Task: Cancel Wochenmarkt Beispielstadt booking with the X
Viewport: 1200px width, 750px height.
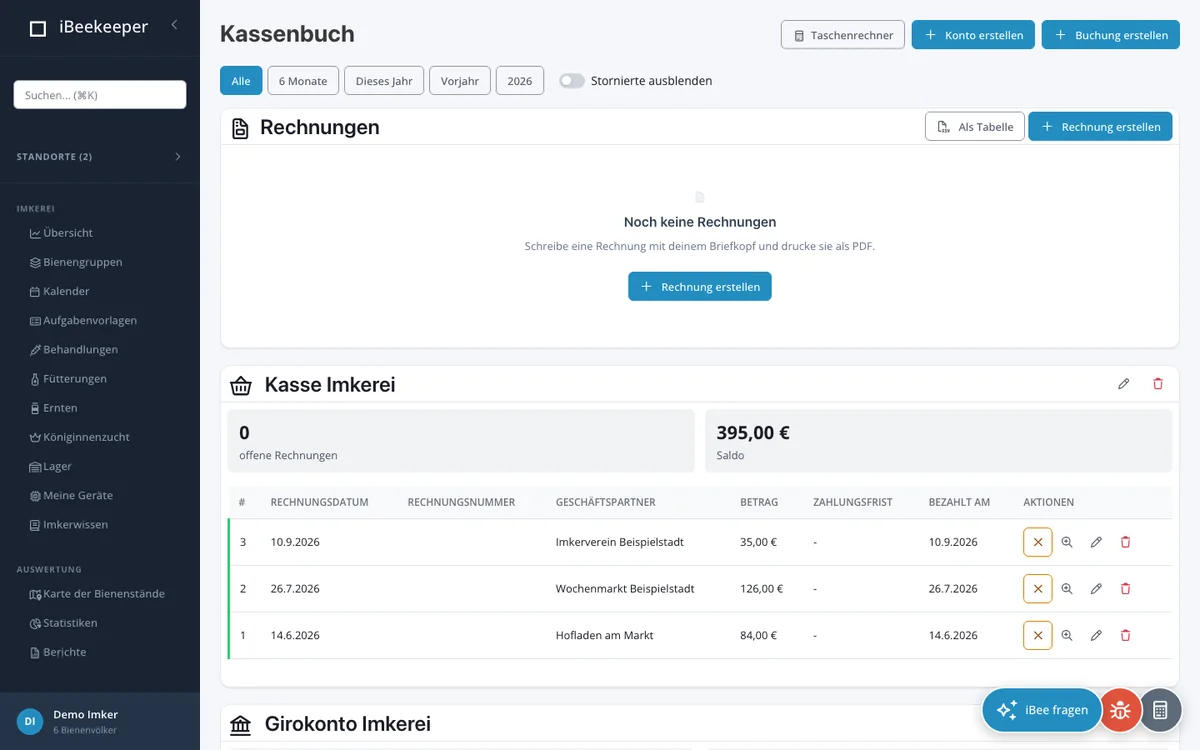Action: (x=1038, y=589)
